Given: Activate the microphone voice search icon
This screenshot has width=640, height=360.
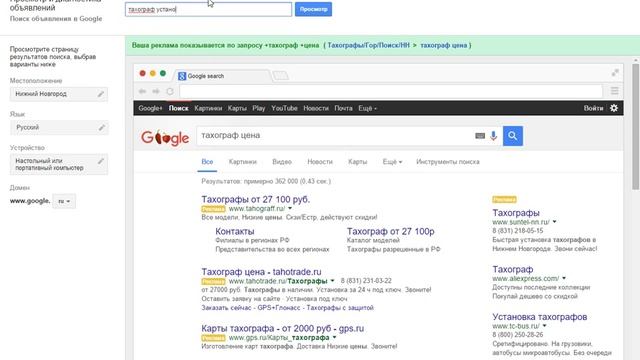Looking at the screenshot, I should [493, 136].
